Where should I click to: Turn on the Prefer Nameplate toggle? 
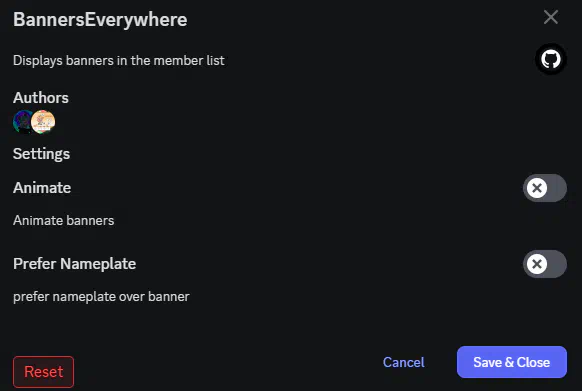tap(545, 264)
